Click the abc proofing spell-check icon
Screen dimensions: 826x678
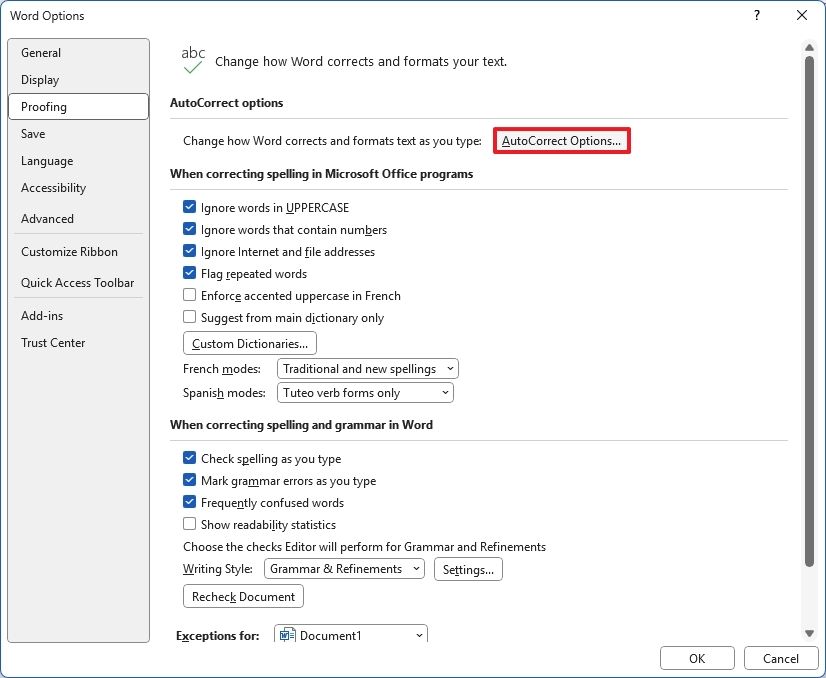(x=192, y=56)
